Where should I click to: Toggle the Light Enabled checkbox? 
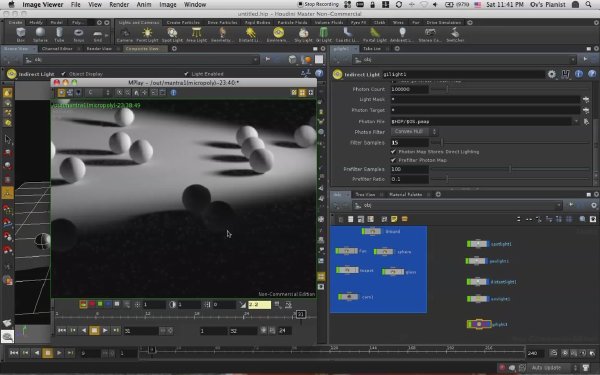[x=186, y=74]
